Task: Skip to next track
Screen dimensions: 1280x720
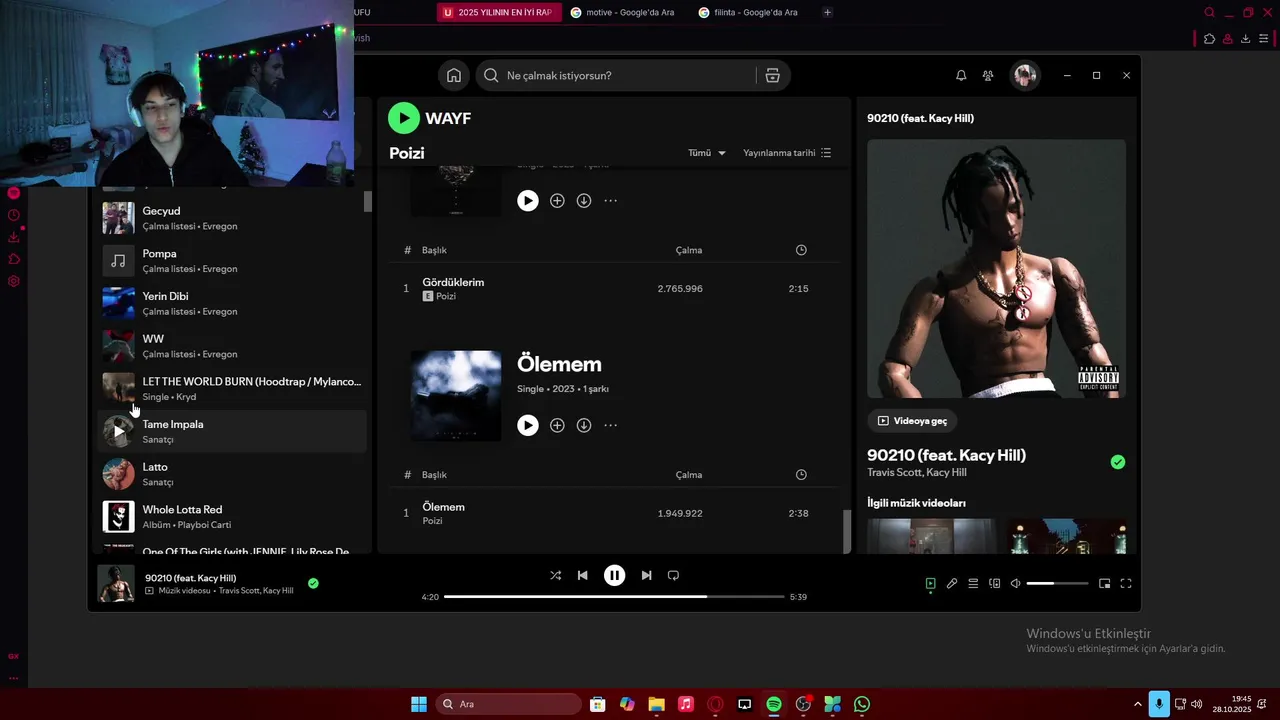Action: pyautogui.click(x=646, y=575)
